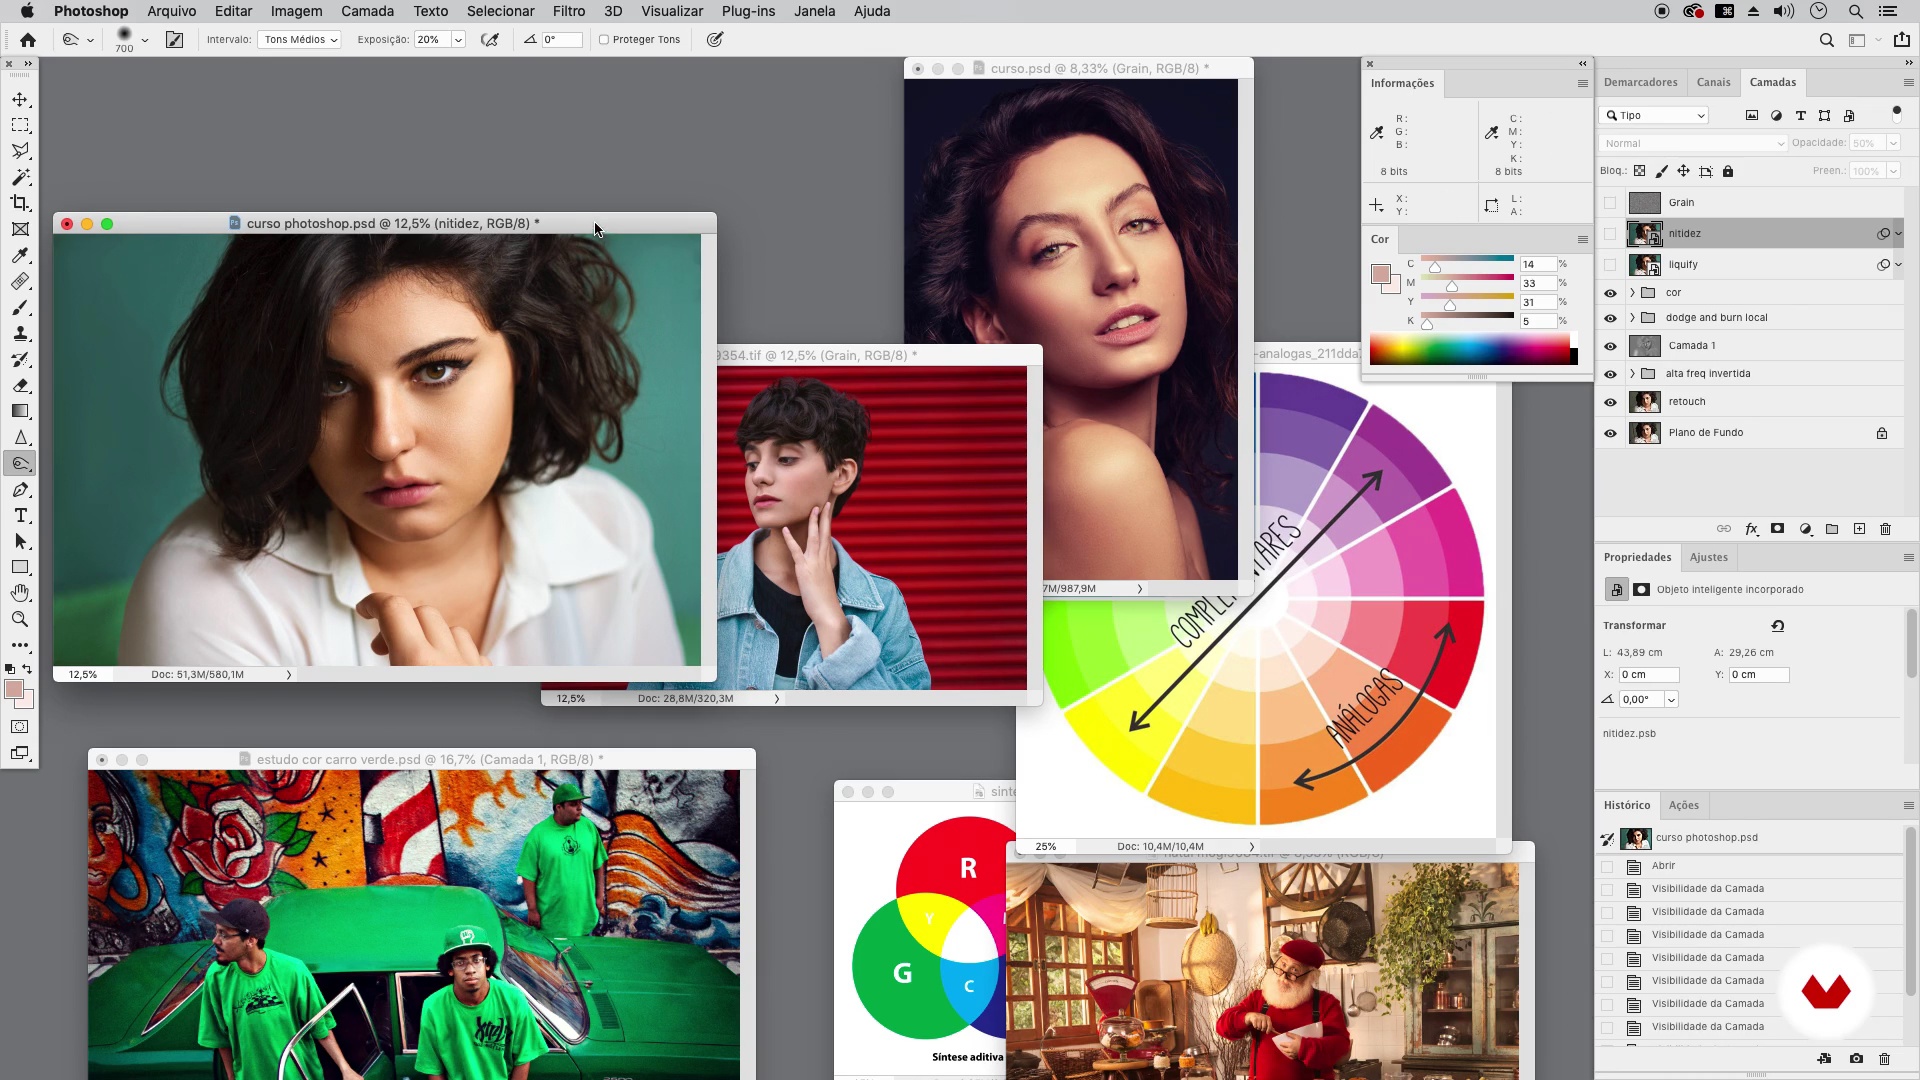The width and height of the screenshot is (1920, 1080).
Task: Click the X position input field
Action: pos(1649,675)
